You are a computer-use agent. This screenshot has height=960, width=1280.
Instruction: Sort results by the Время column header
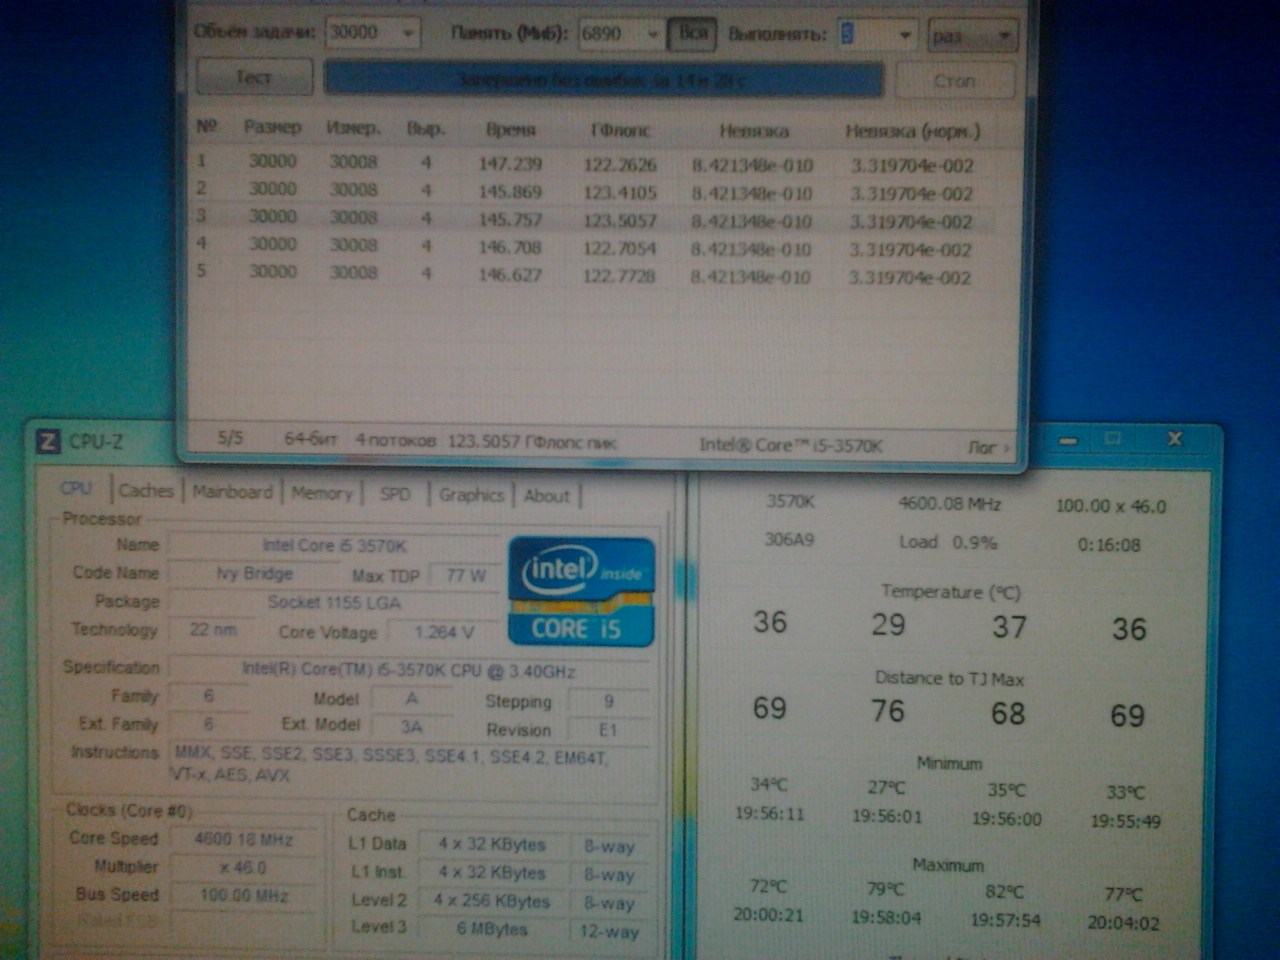click(x=511, y=129)
